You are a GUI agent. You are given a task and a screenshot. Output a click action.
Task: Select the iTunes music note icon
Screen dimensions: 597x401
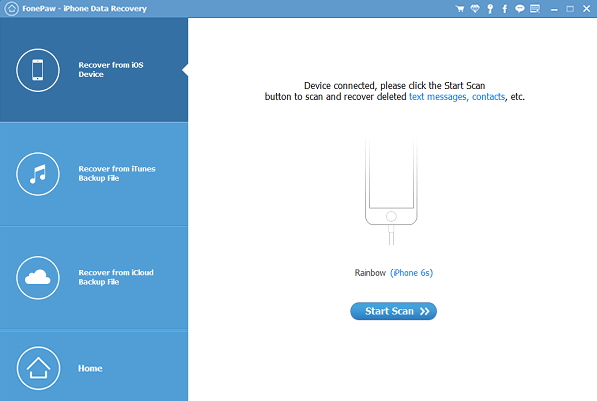pos(38,174)
